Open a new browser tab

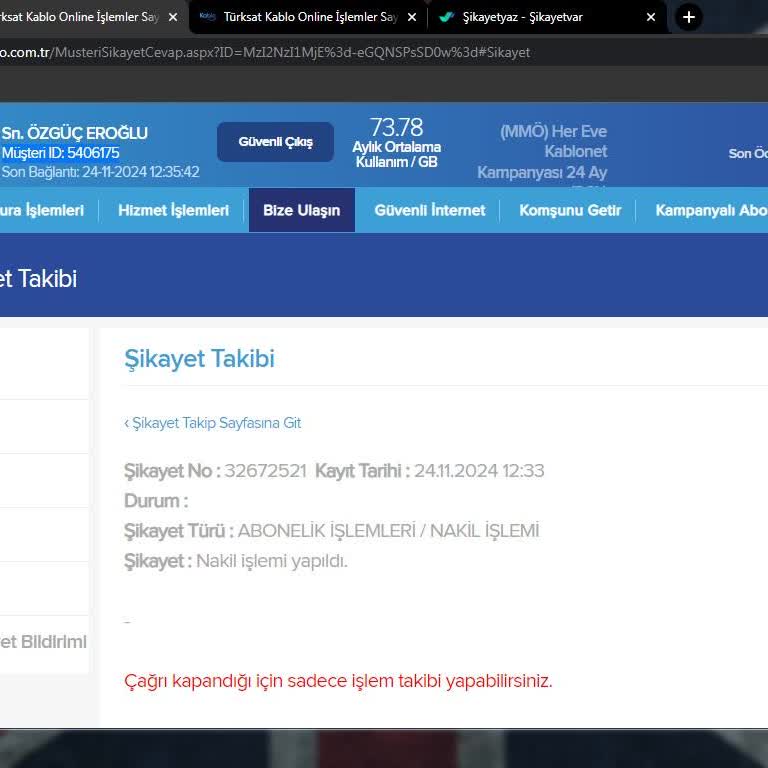(689, 17)
